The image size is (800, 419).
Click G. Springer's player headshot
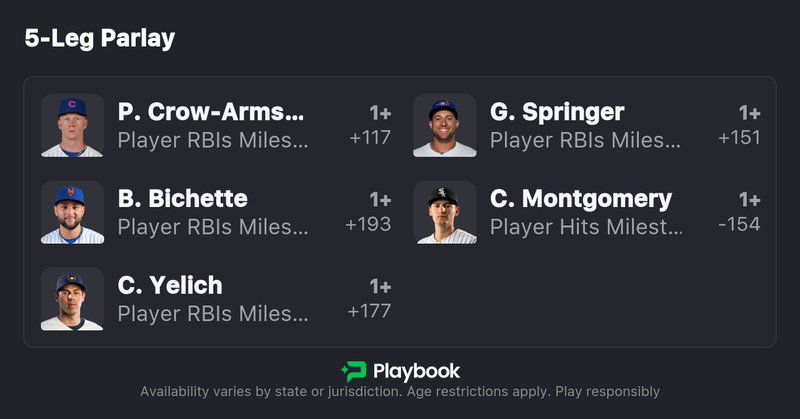[x=445, y=126]
